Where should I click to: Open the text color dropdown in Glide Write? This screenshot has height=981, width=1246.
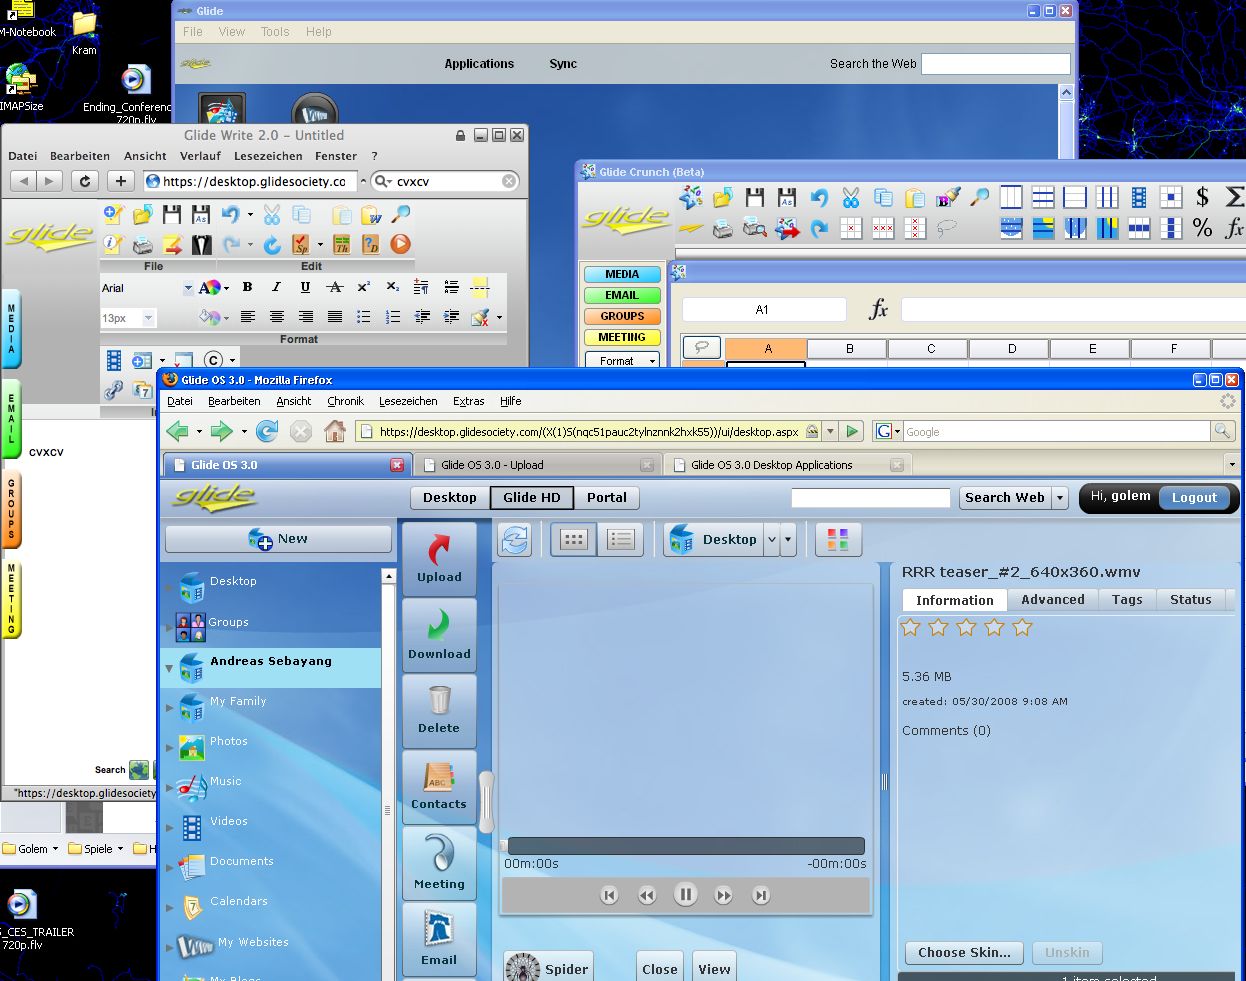point(227,288)
